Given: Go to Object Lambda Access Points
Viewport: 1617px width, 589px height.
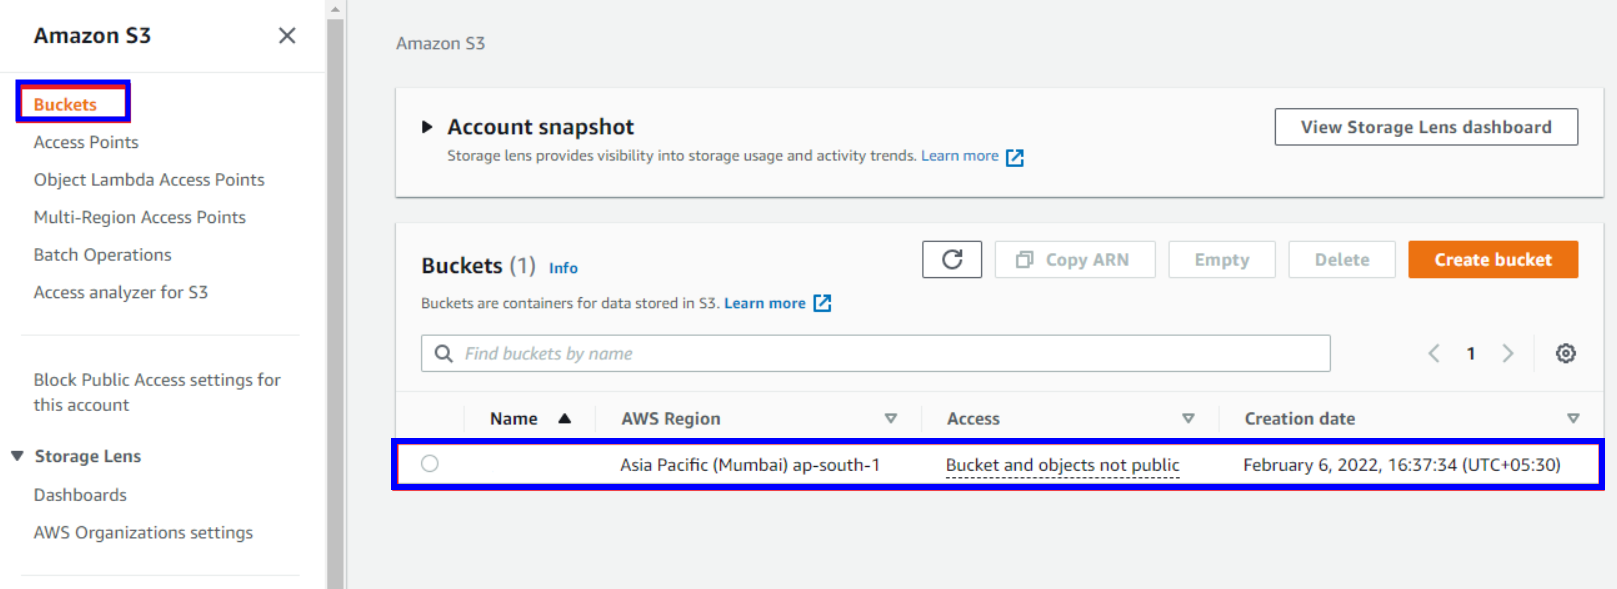Looking at the screenshot, I should pos(149,180).
